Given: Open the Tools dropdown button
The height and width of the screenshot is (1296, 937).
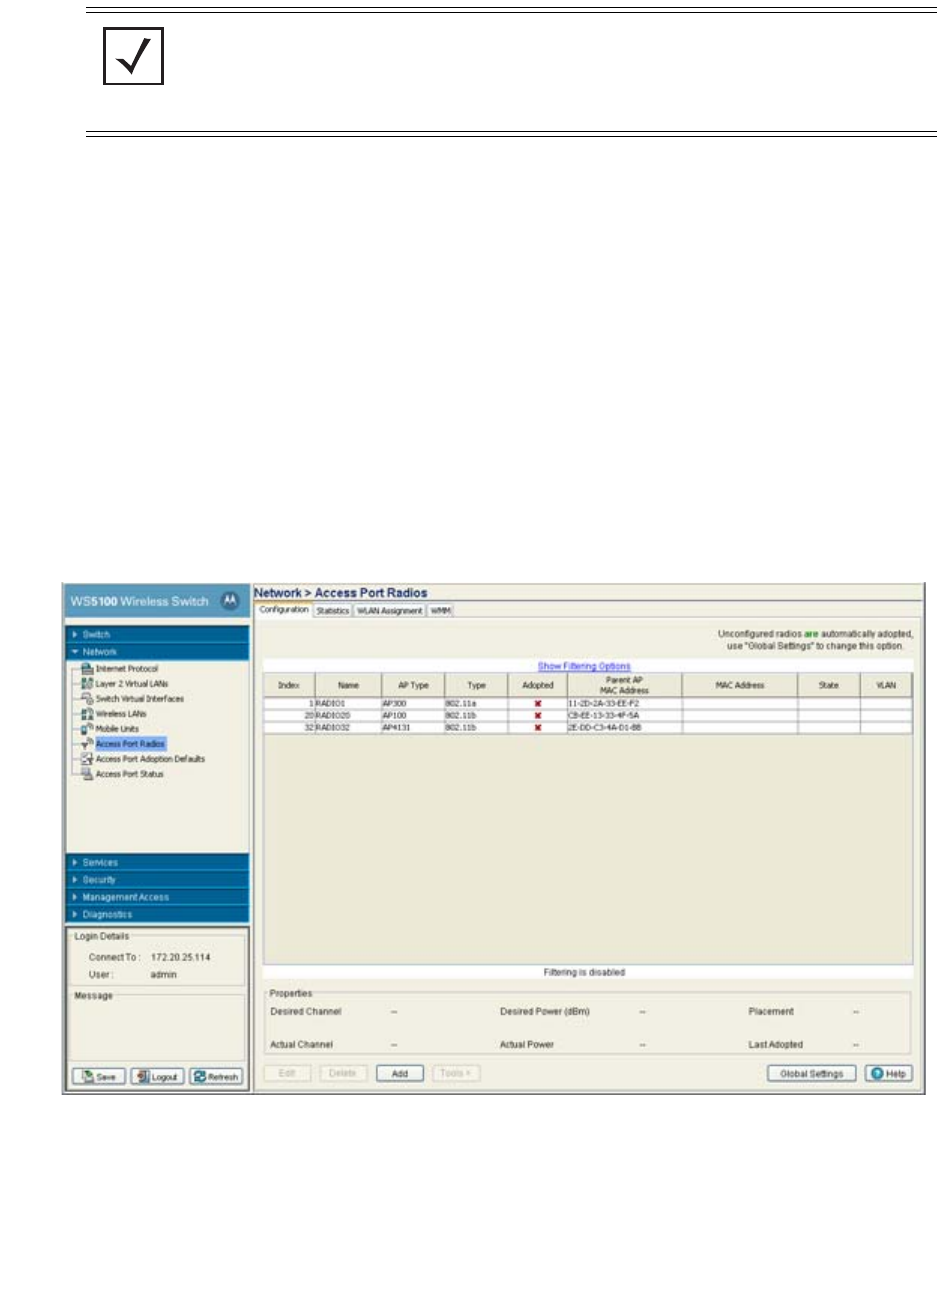Looking at the screenshot, I should [x=456, y=1073].
